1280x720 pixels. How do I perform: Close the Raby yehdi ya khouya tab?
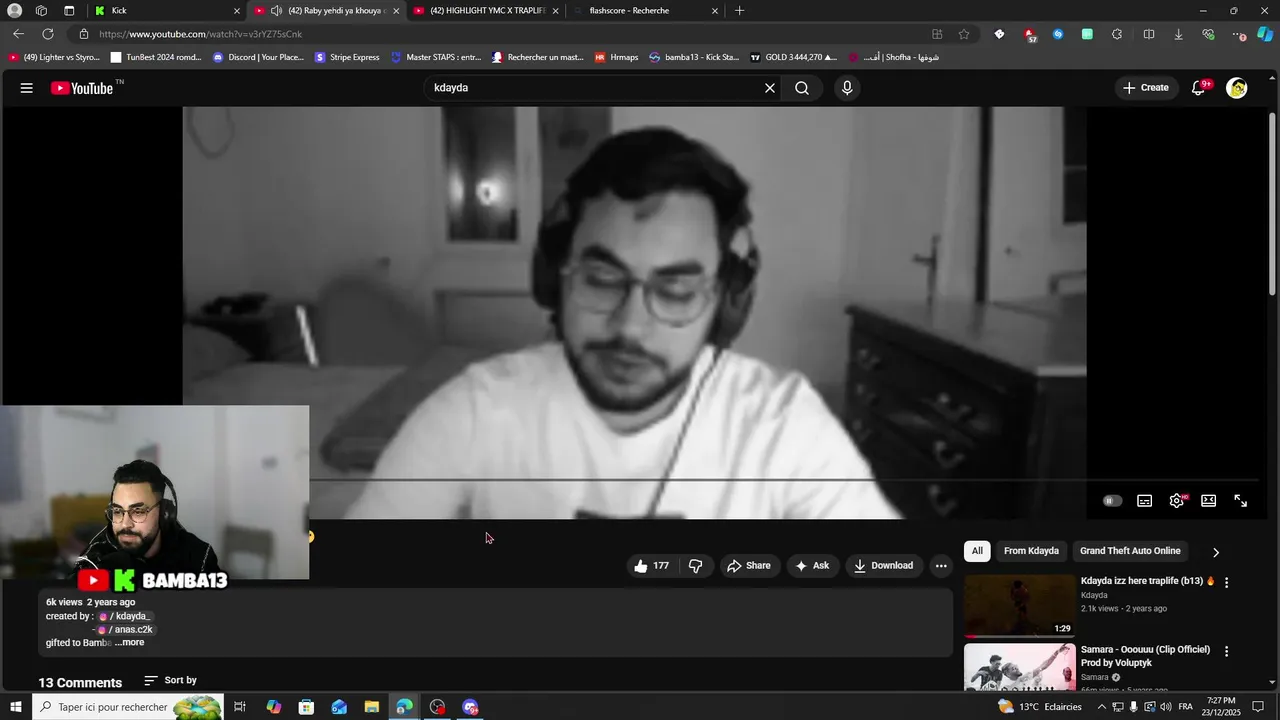pos(396,11)
